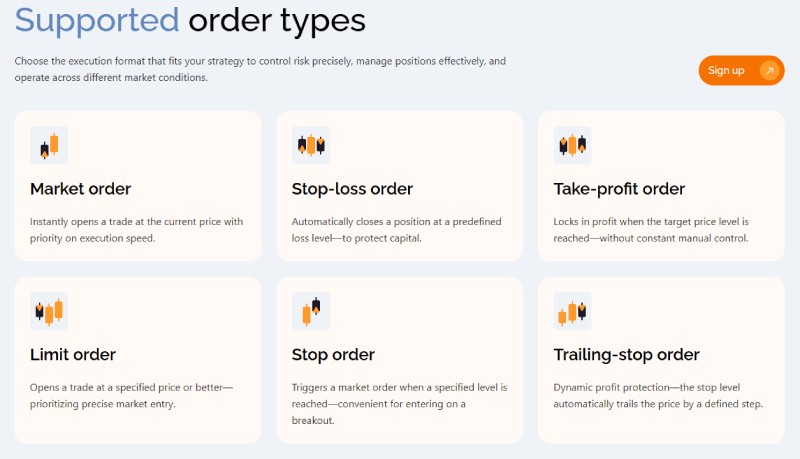The height and width of the screenshot is (459, 800).
Task: Click the Limit order candlestick icon
Action: [x=49, y=311]
